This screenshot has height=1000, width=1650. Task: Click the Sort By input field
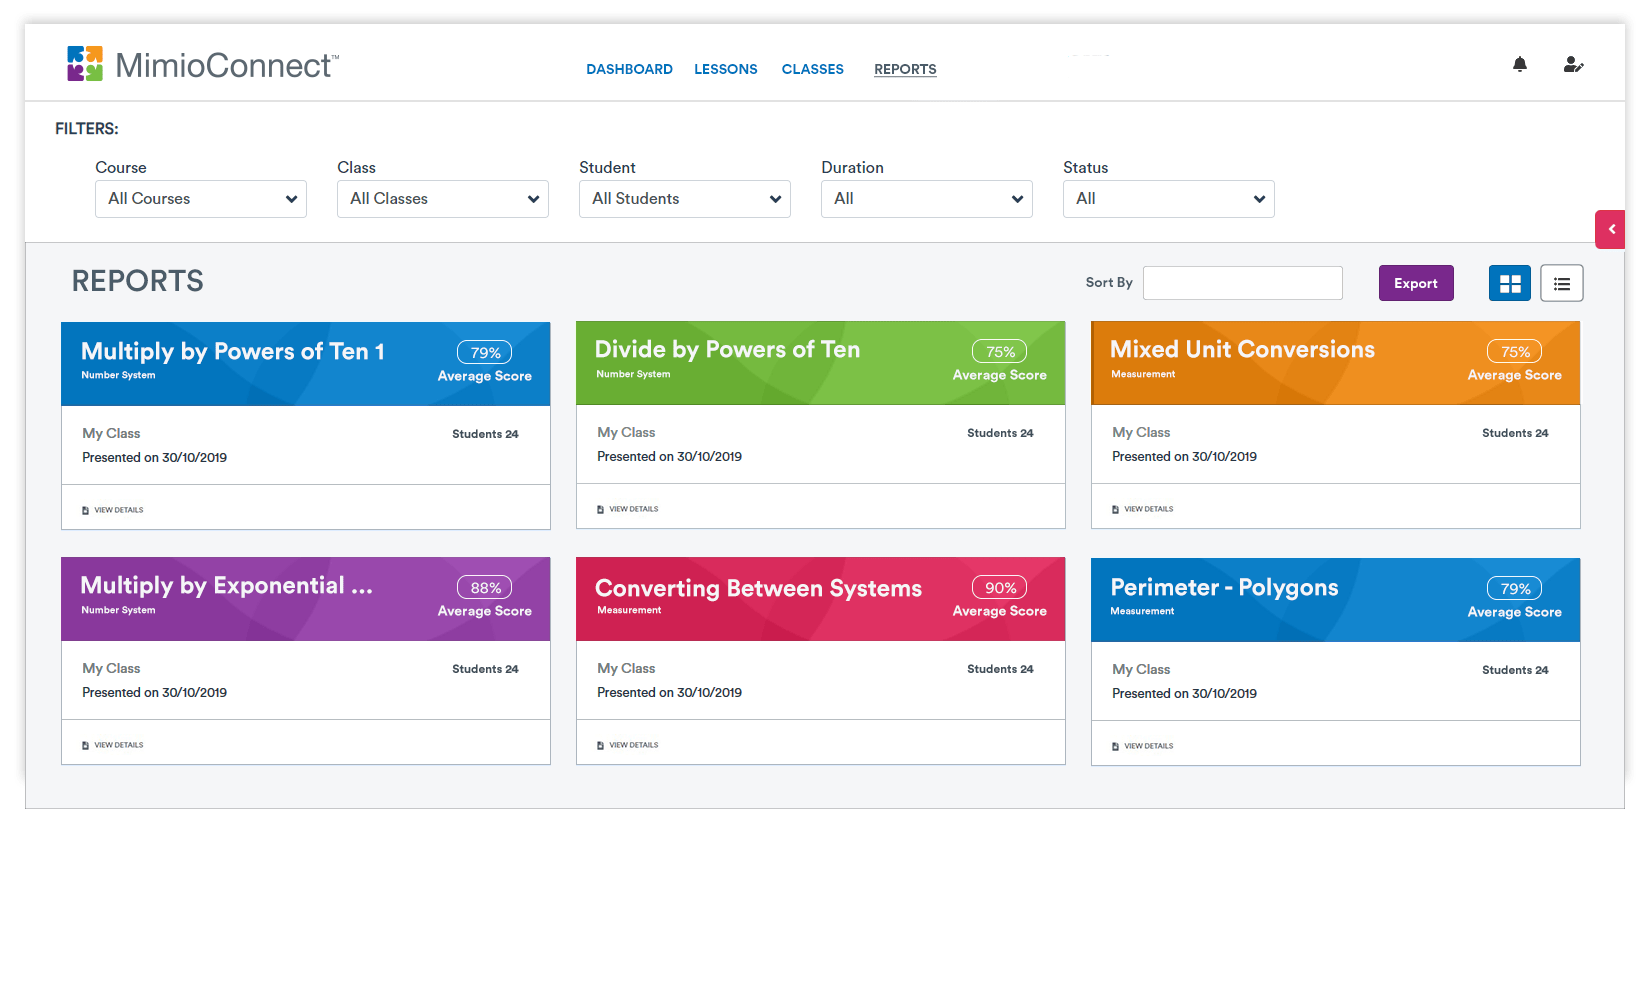(1243, 283)
